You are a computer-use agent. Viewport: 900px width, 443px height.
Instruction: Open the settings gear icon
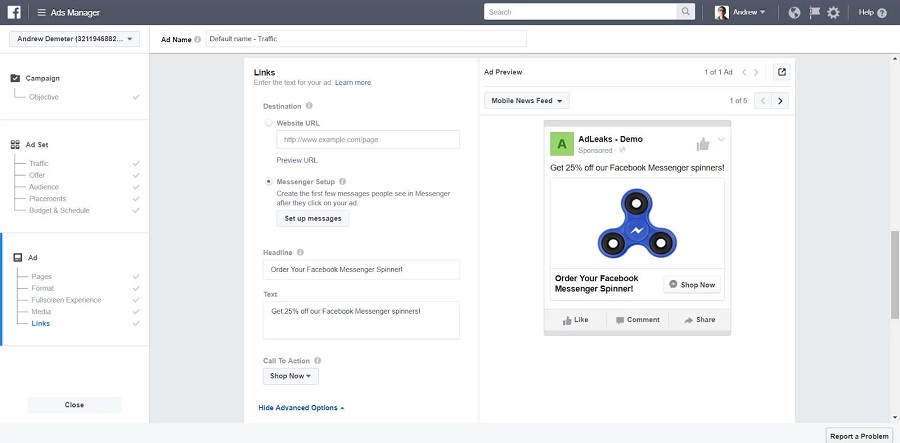coord(833,12)
